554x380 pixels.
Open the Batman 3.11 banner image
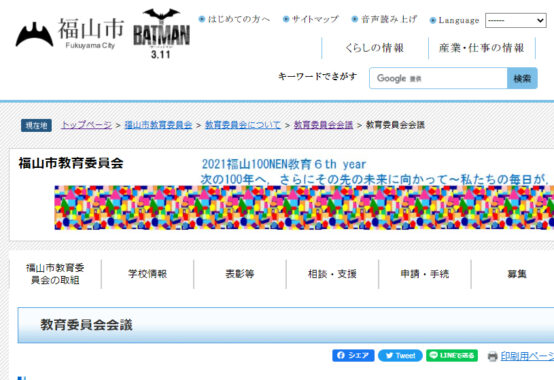click(x=161, y=34)
